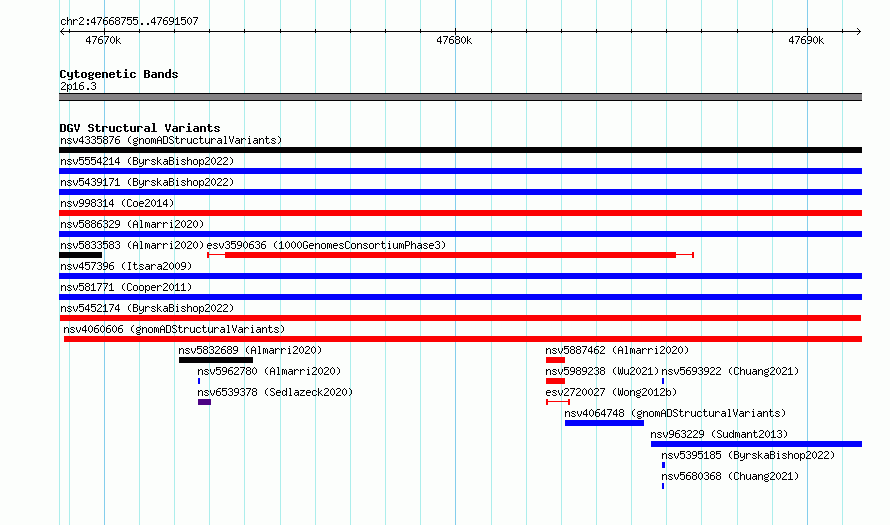Viewport: 890px width, 525px height.
Task: Select the blue nsv5886329 variant bar
Action: 460,234
